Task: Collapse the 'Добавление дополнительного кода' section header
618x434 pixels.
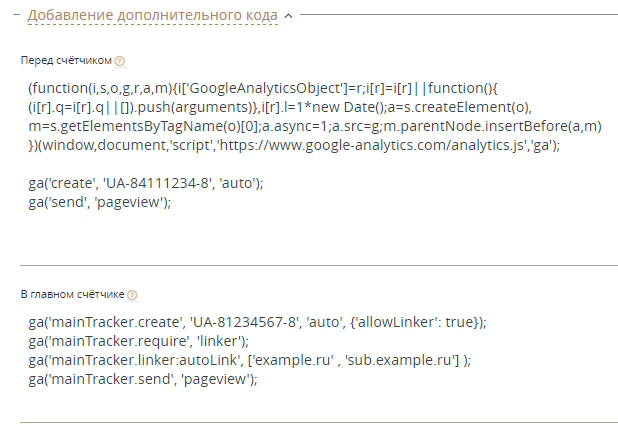Action: 153,15
